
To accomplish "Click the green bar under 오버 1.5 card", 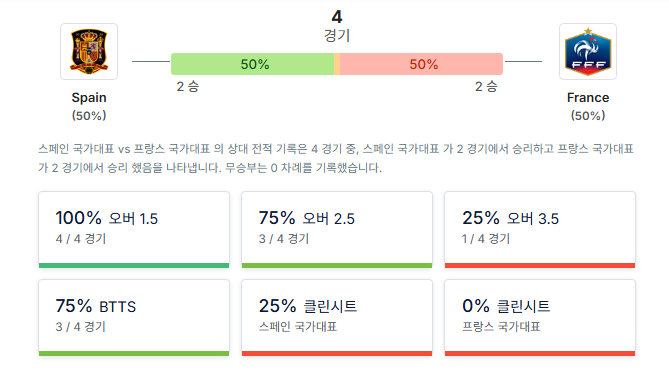I will [x=134, y=265].
